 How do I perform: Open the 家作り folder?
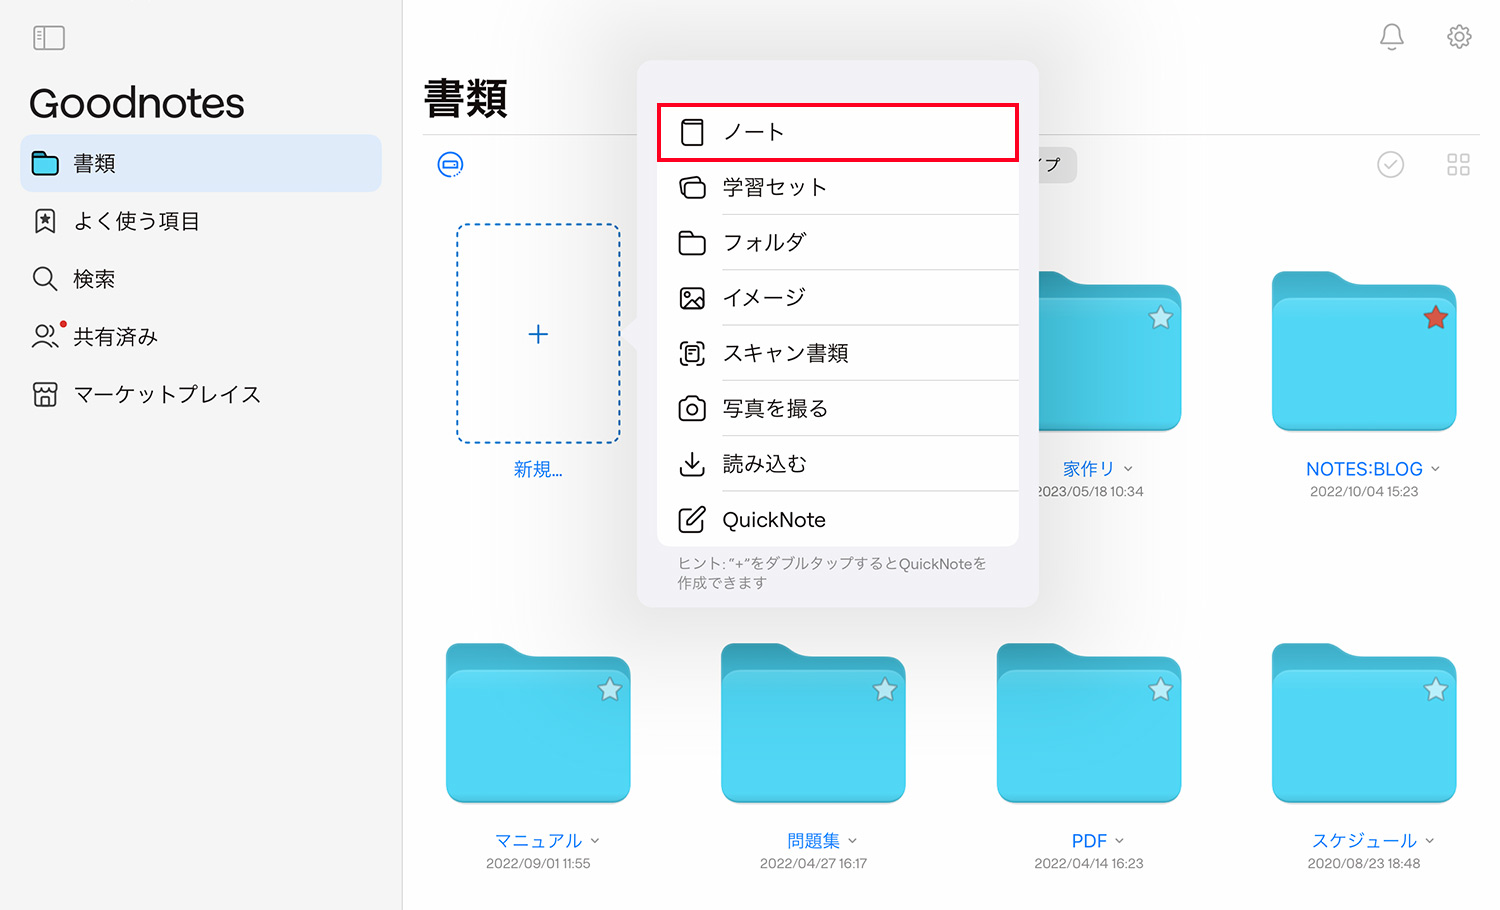click(x=1110, y=350)
